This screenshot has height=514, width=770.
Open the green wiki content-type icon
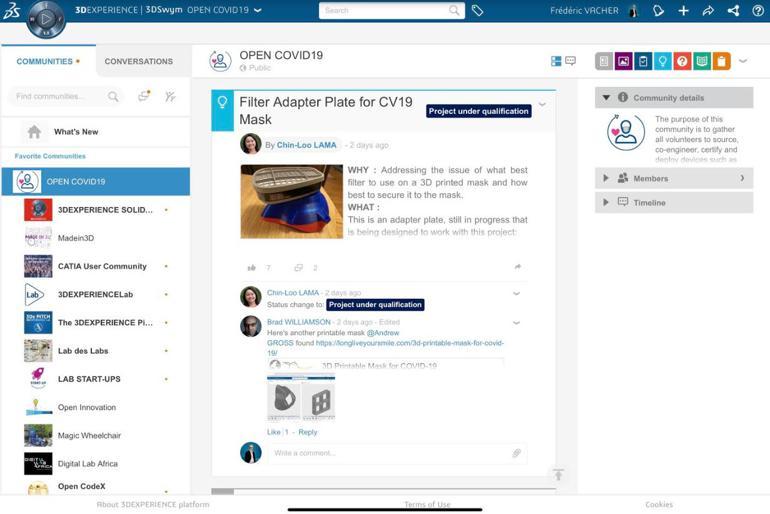[x=702, y=61]
